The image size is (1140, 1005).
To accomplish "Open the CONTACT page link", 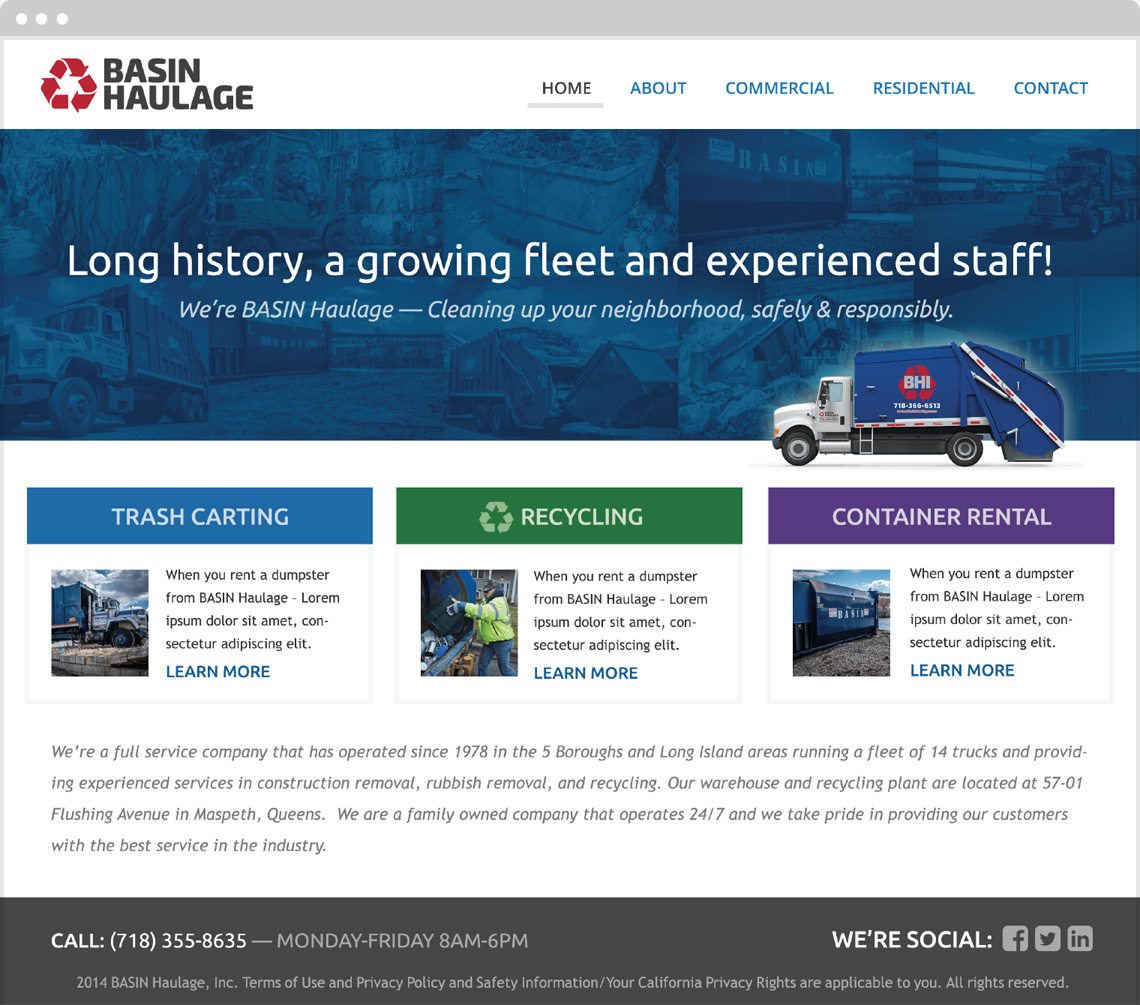I will (x=1051, y=89).
